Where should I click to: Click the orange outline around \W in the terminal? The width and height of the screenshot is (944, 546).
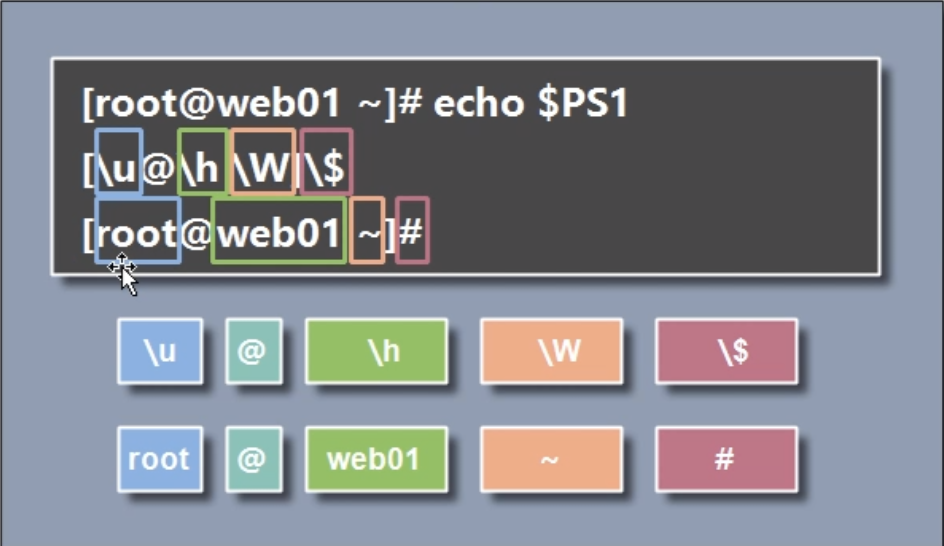[x=263, y=161]
